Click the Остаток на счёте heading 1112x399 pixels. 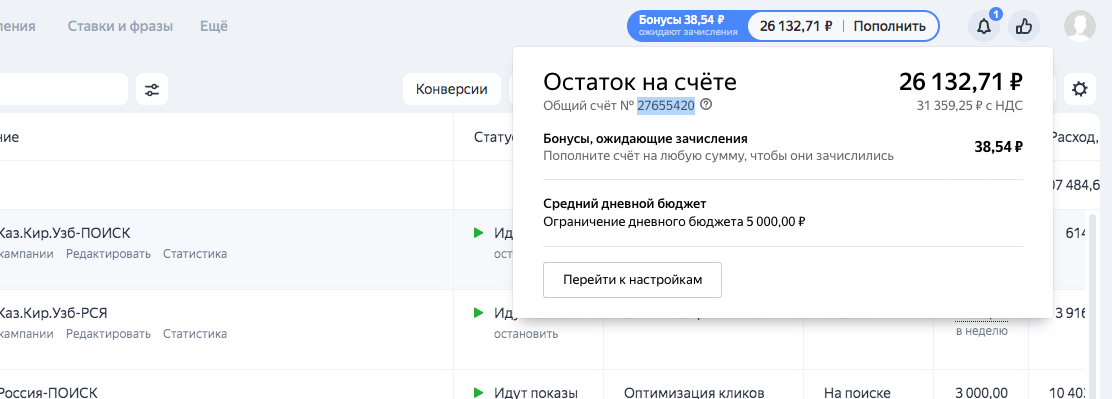coord(640,82)
